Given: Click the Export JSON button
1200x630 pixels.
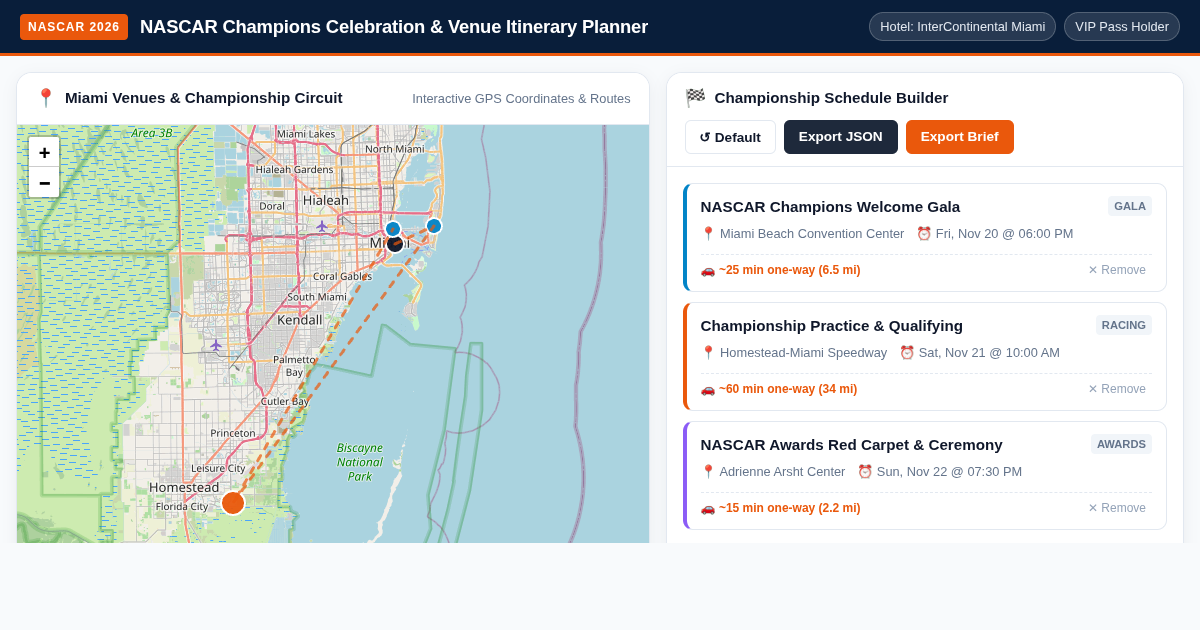Looking at the screenshot, I should (x=841, y=137).
